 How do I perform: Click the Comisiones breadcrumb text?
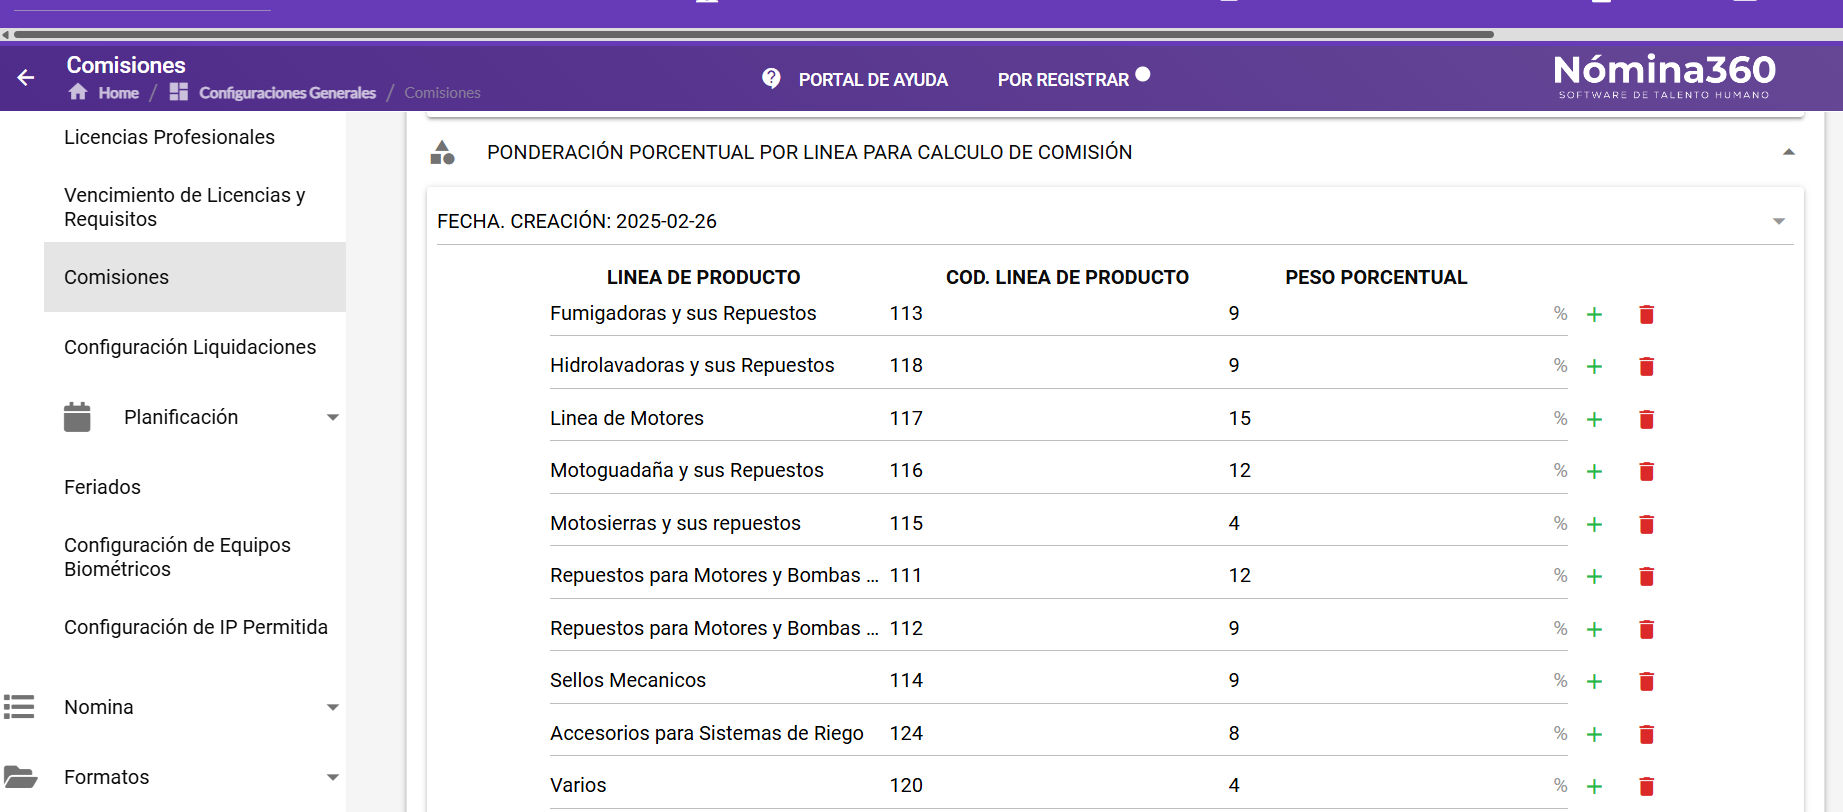point(442,93)
